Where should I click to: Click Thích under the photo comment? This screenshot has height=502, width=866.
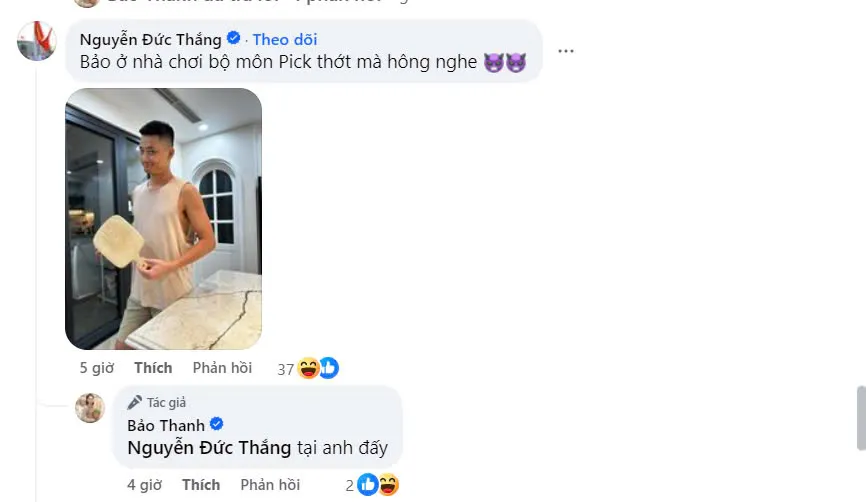click(153, 368)
